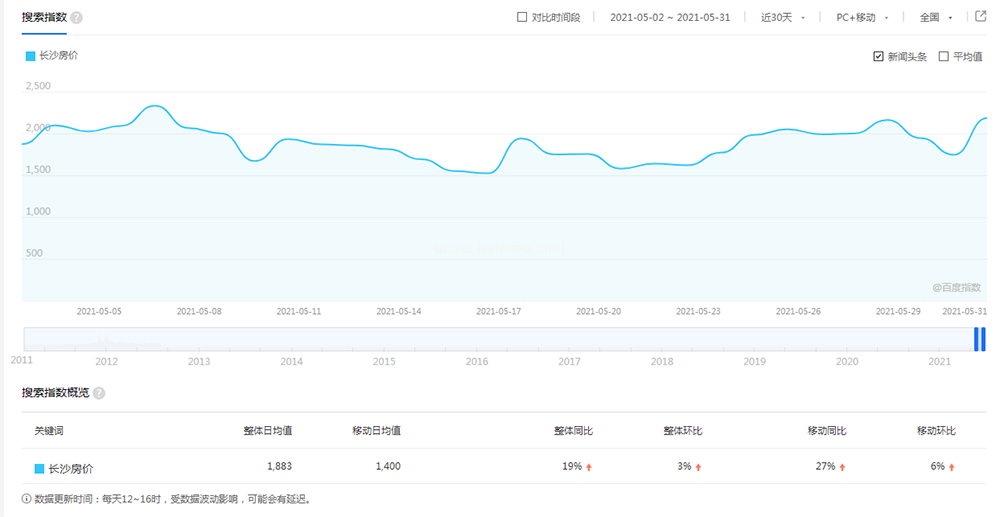Click the blue timeline range slider handle
The width and height of the screenshot is (1000, 517).
click(980, 339)
